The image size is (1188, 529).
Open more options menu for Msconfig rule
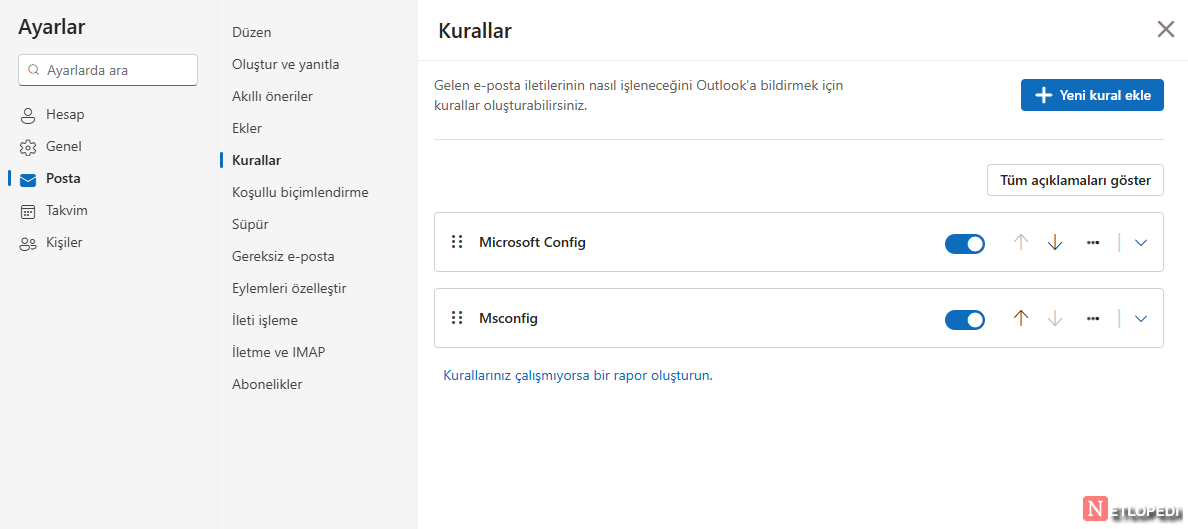point(1093,318)
